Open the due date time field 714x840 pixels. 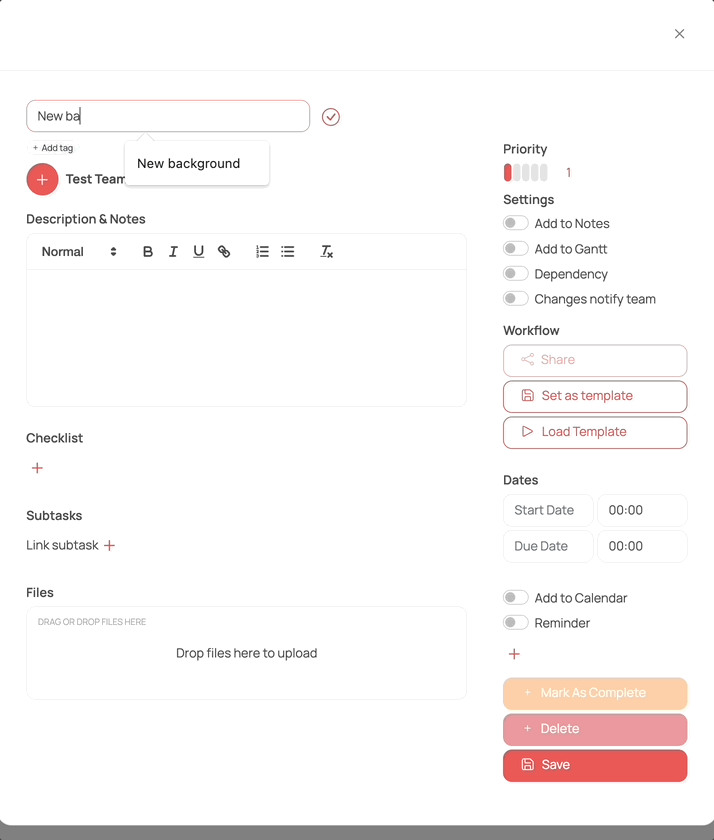click(x=642, y=546)
